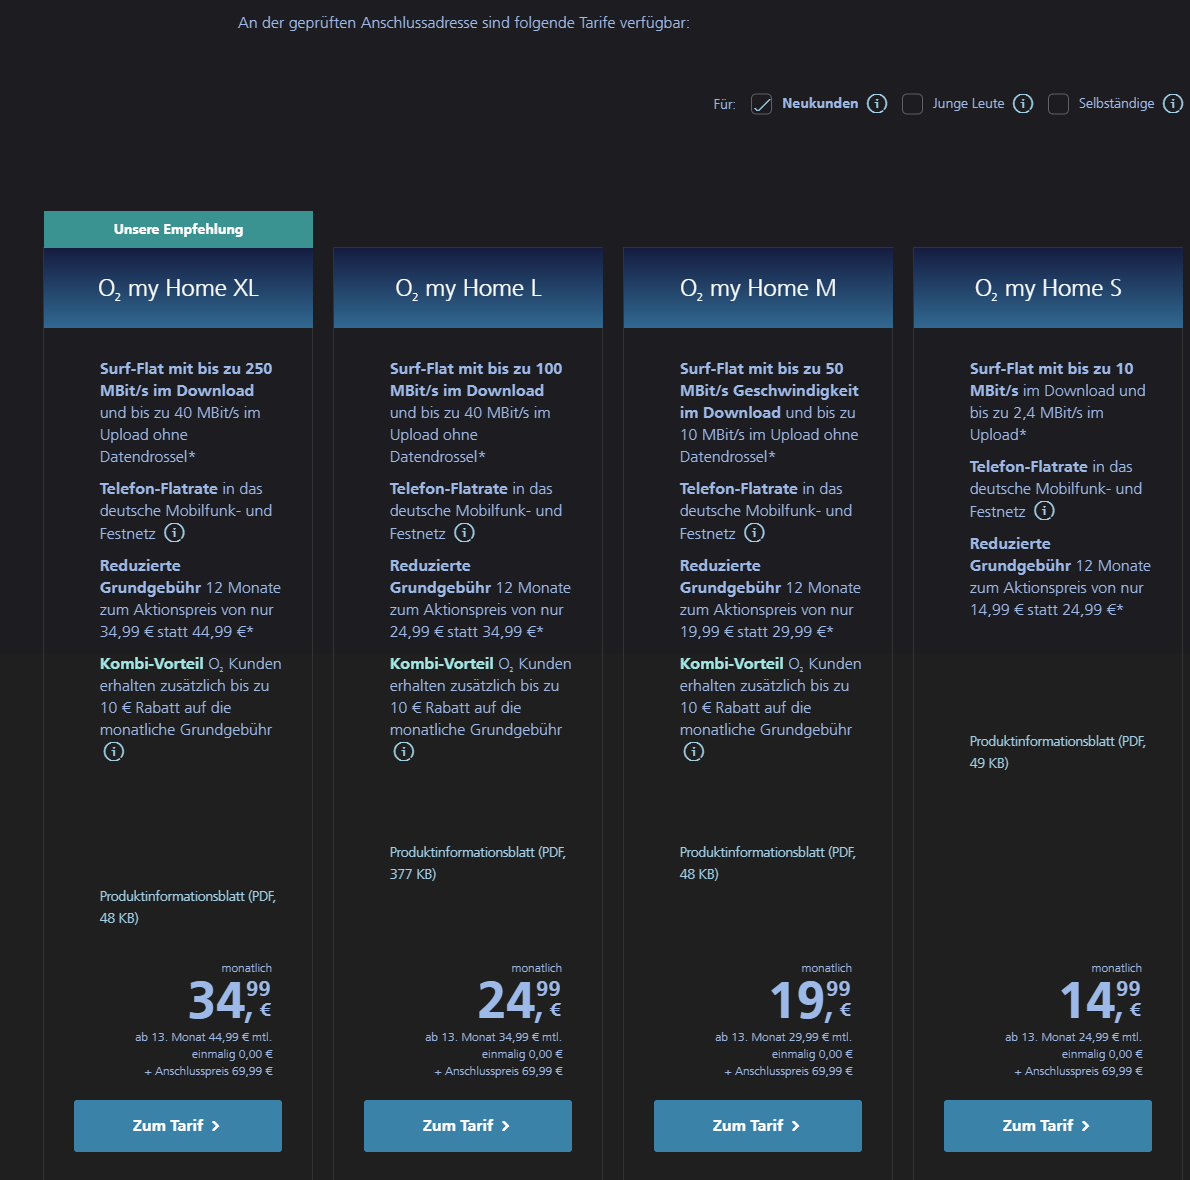1190x1180 pixels.
Task: Open info icon next to Junge Leute
Action: [x=1023, y=103]
